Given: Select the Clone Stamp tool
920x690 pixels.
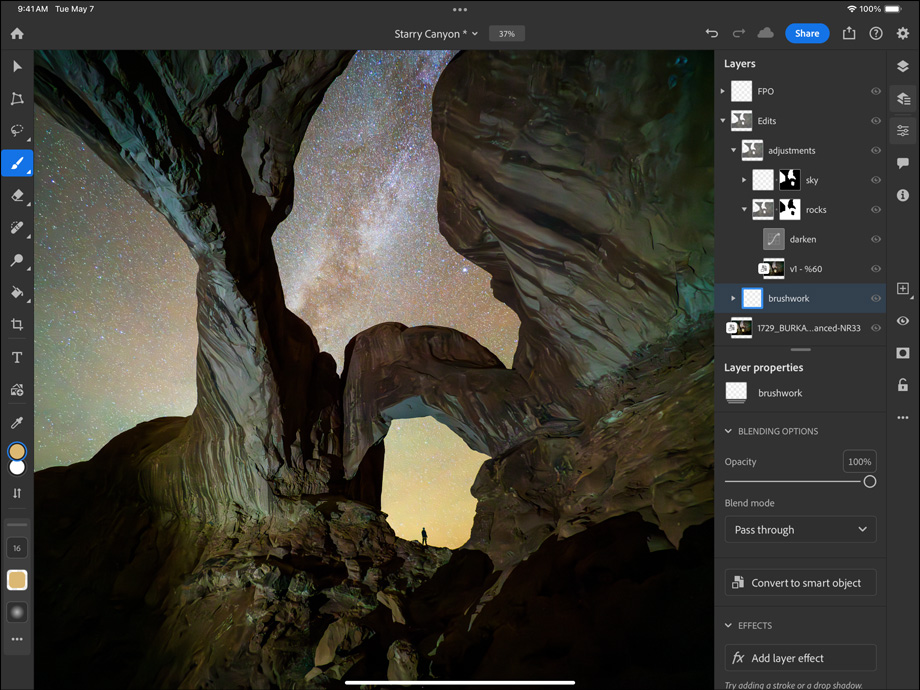Looking at the screenshot, I should pyautogui.click(x=16, y=261).
